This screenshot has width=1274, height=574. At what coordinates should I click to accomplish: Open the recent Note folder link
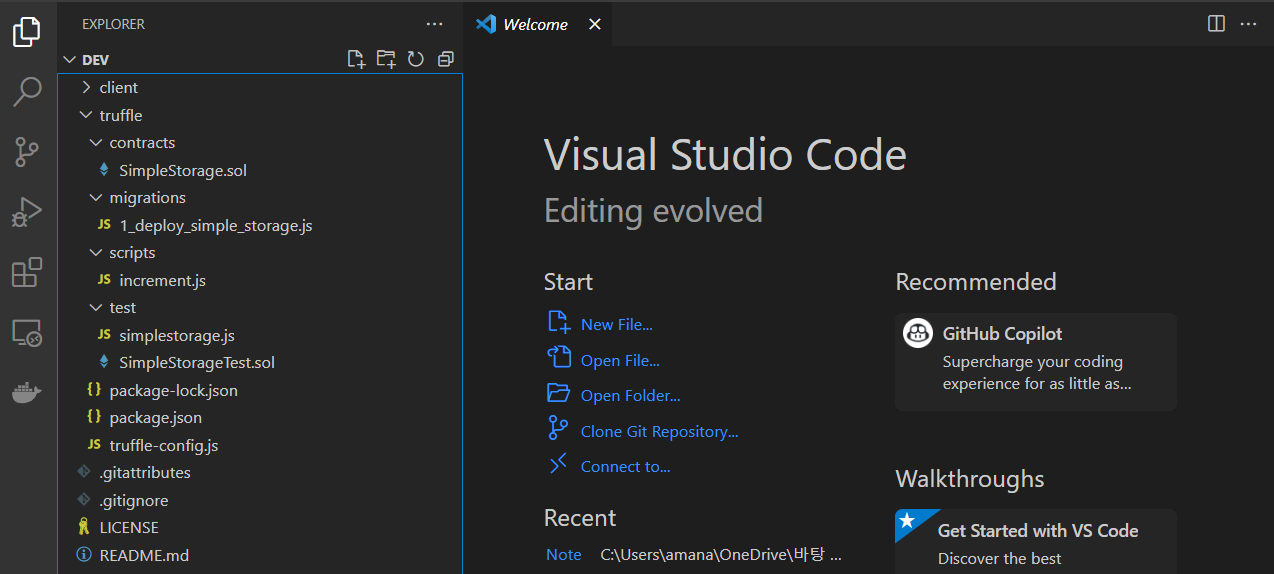563,554
